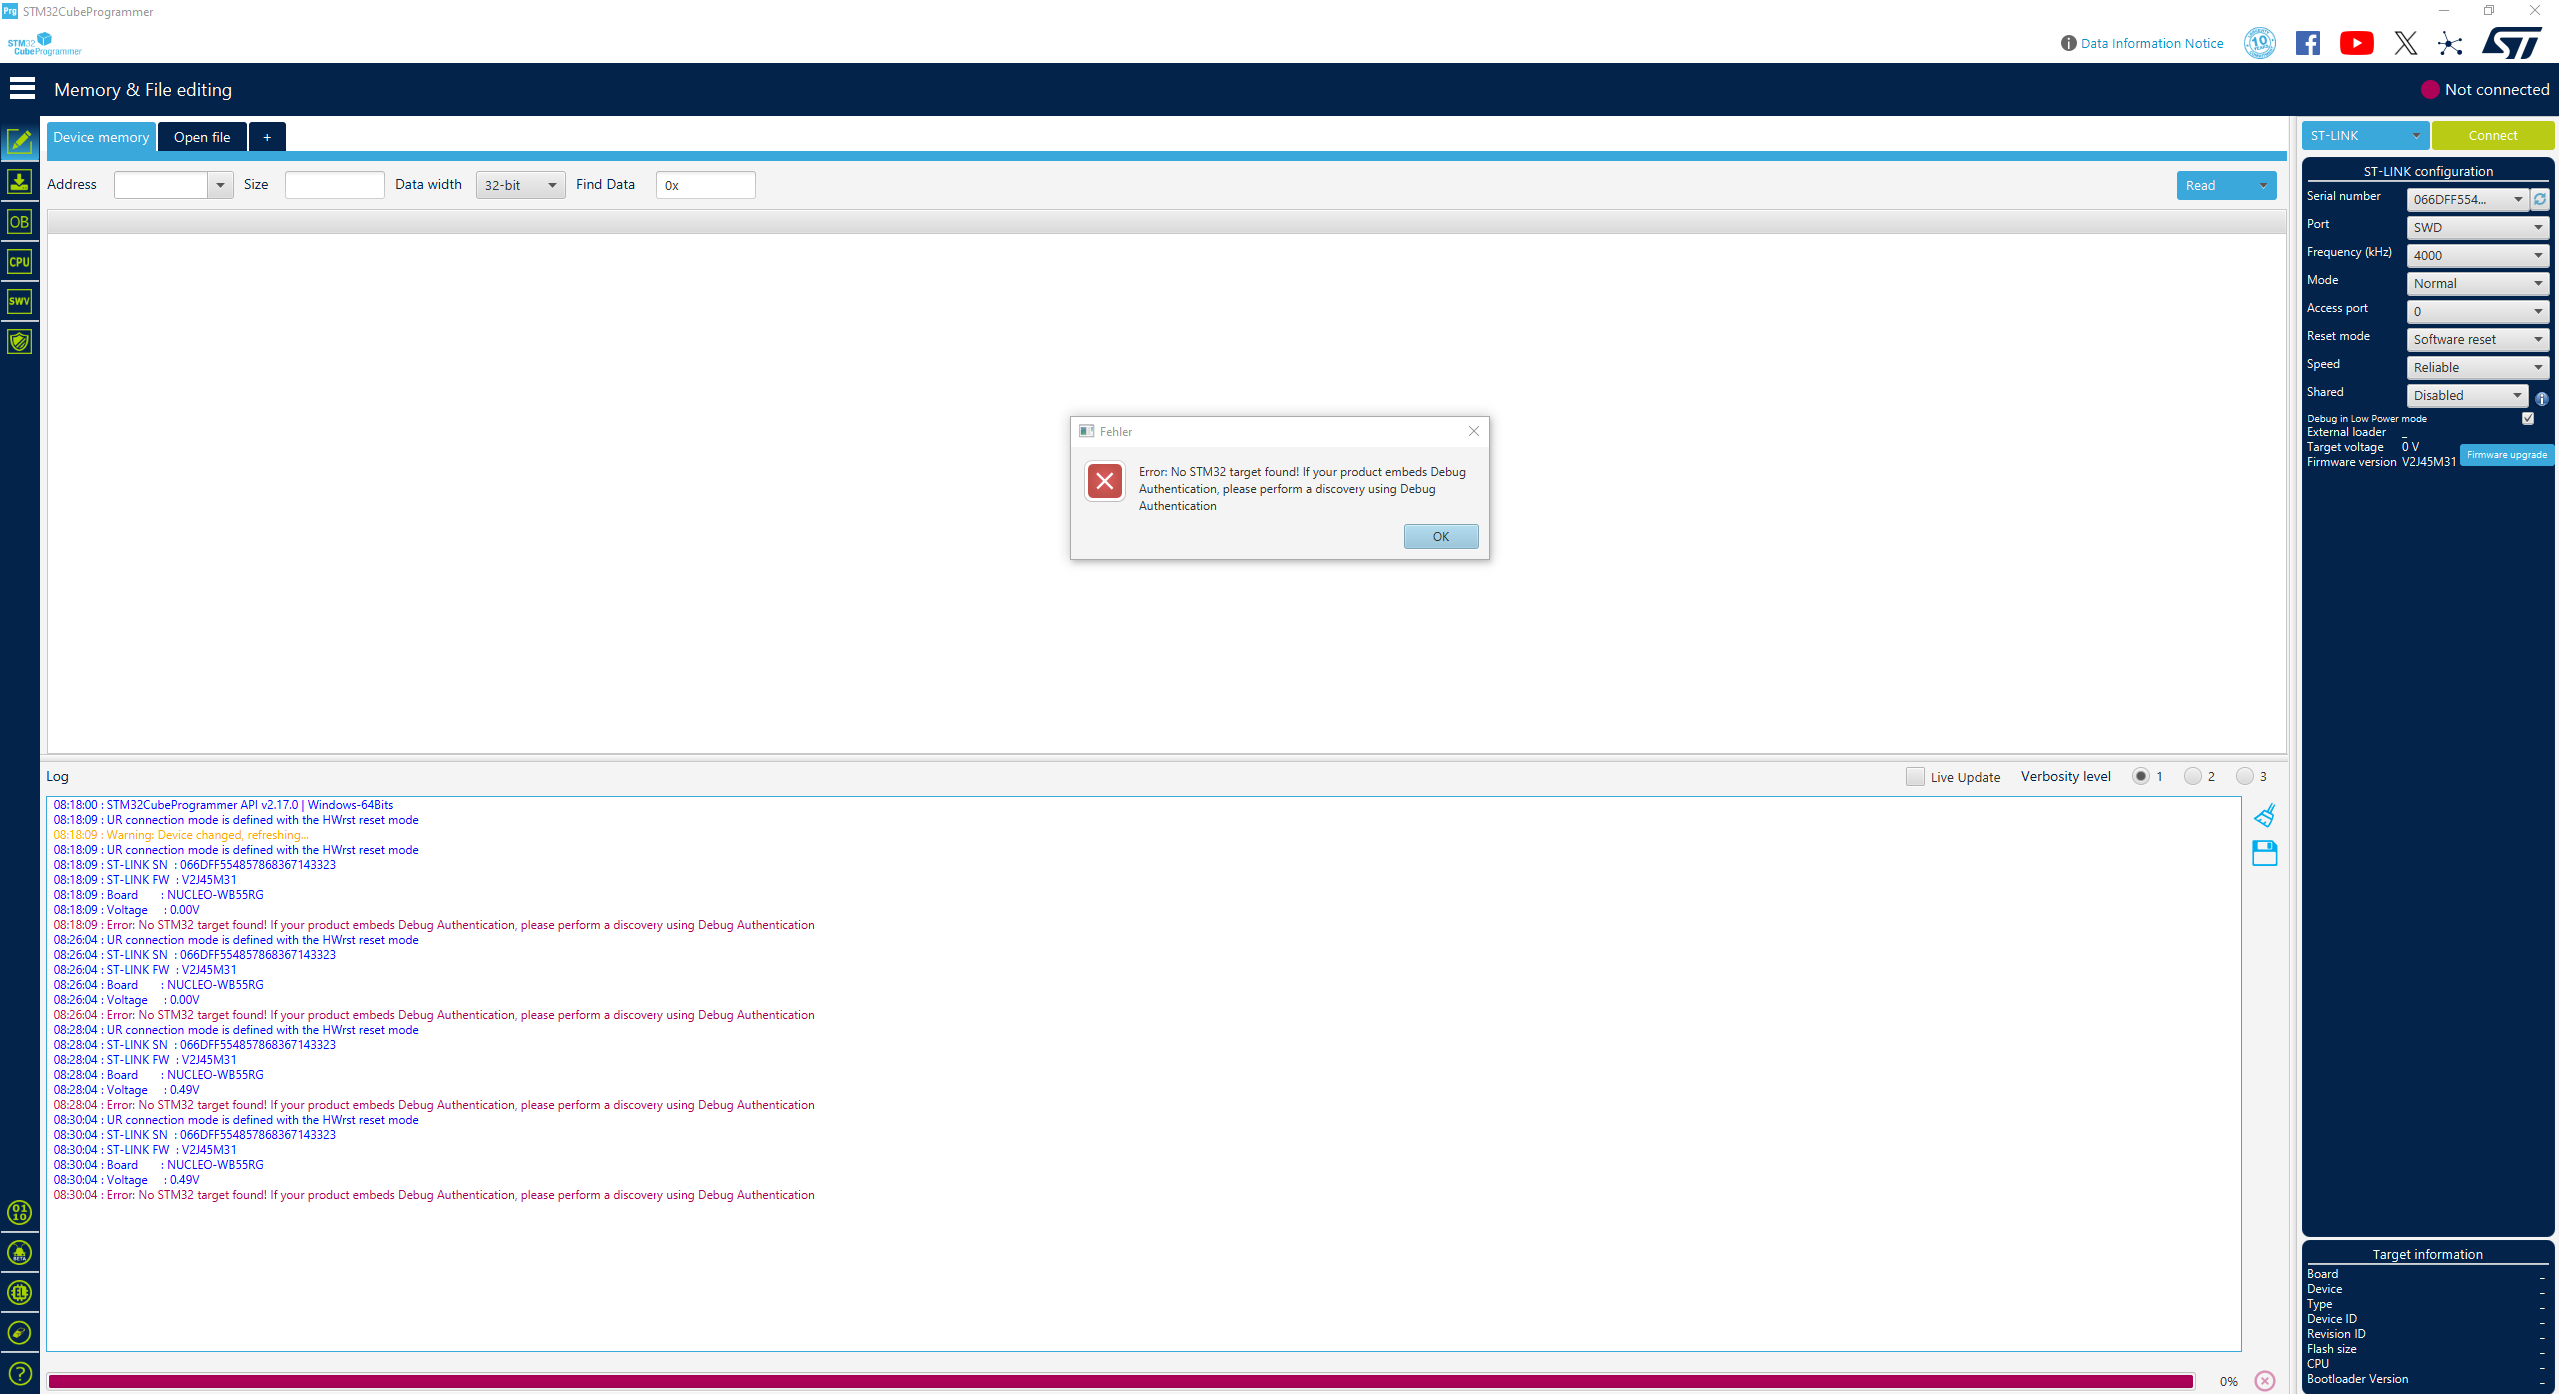Open the help question mark icon
Screen dimensions: 2559x1394
19,1373
